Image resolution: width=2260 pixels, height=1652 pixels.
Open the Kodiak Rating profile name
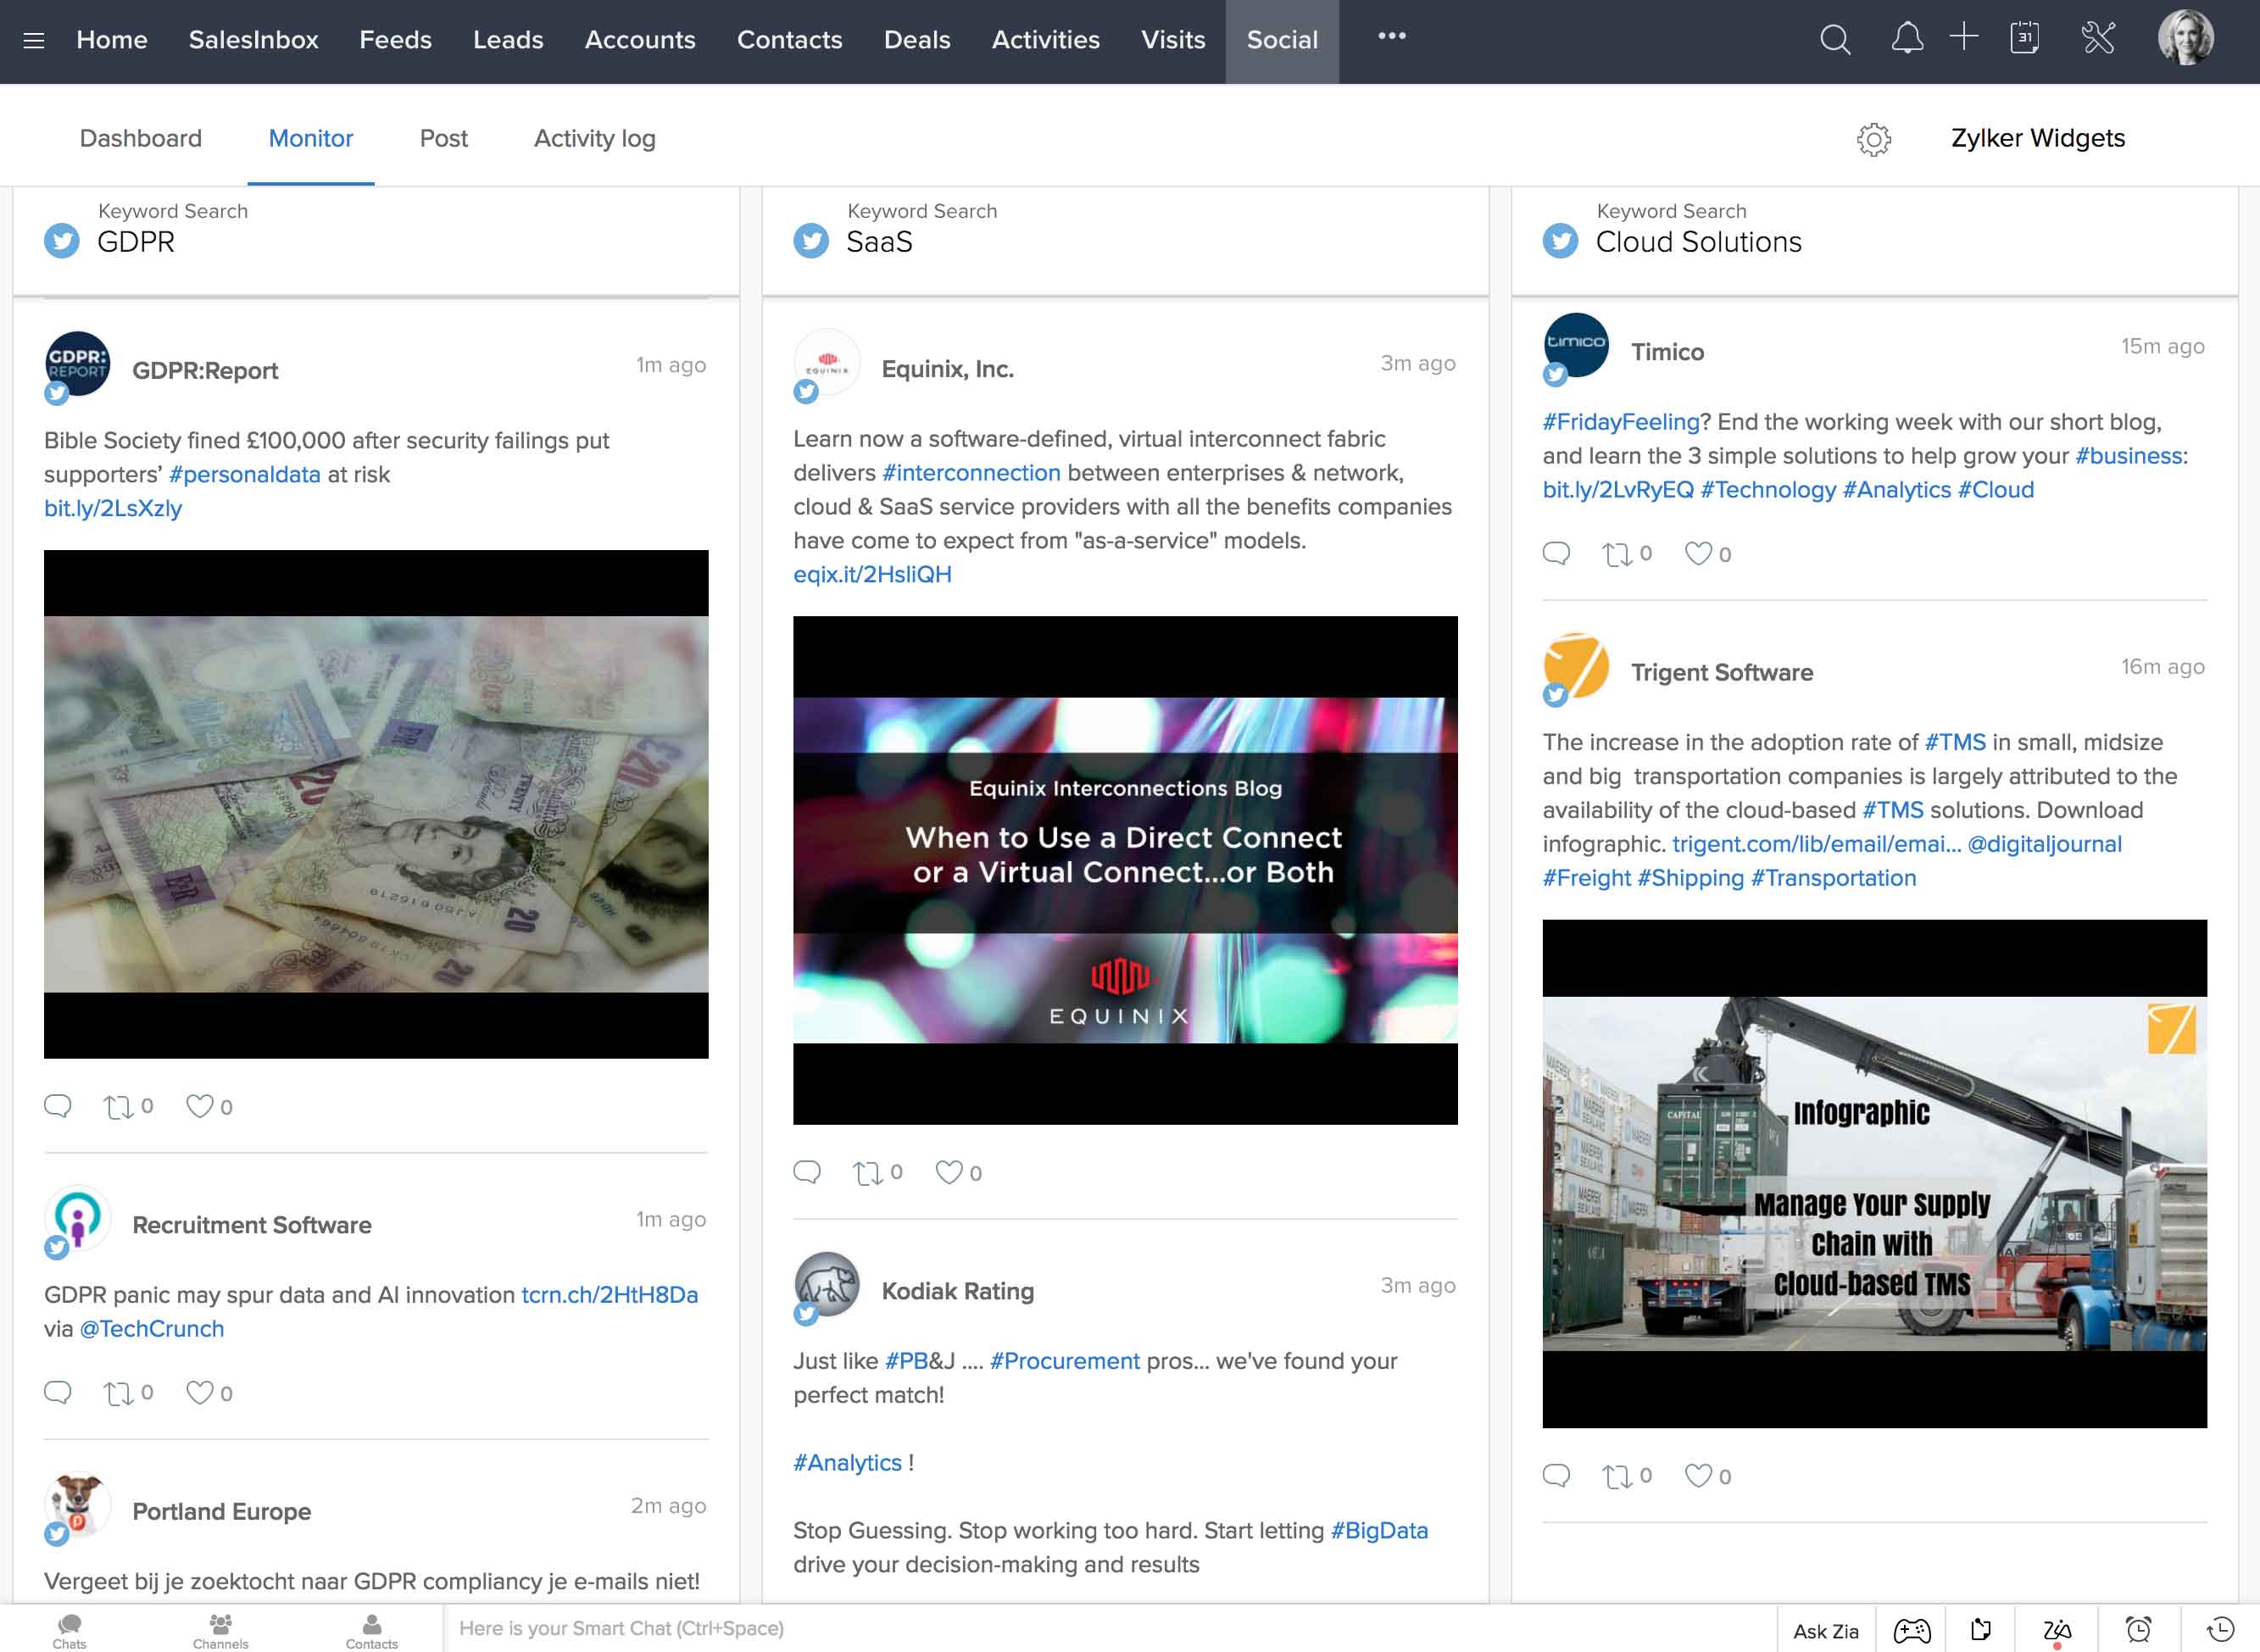click(x=957, y=1290)
